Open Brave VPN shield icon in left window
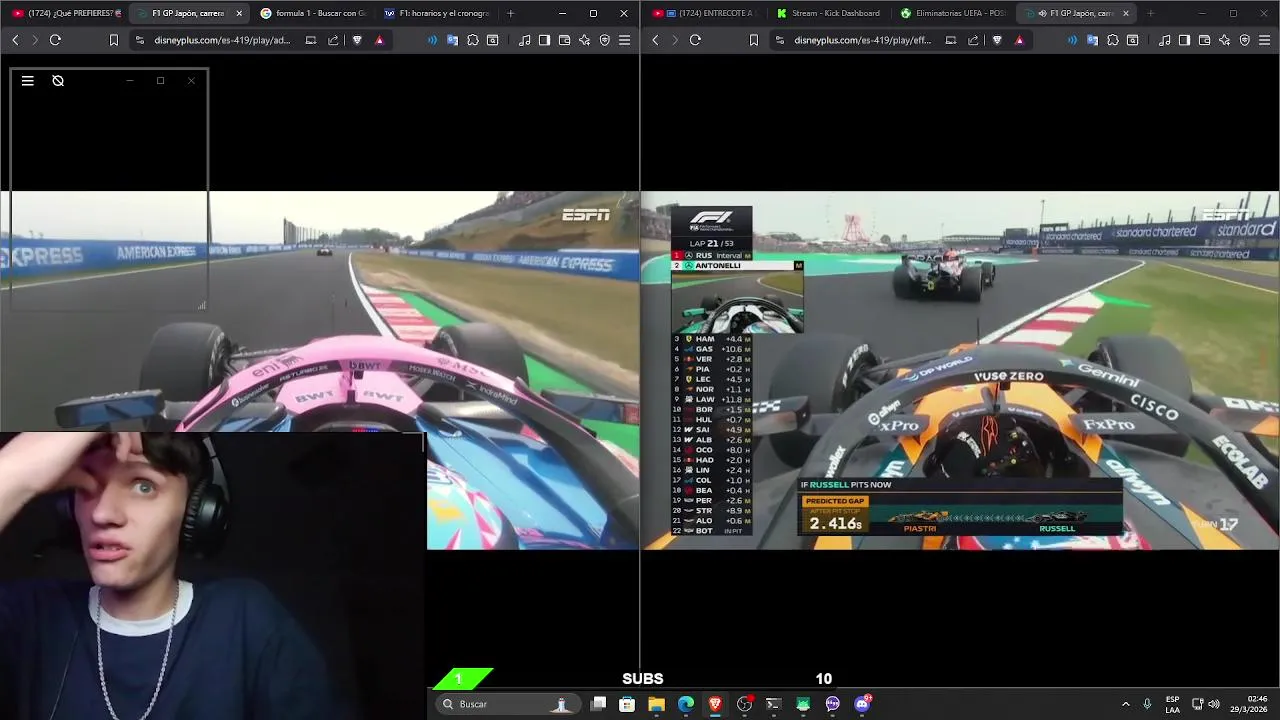The width and height of the screenshot is (1280, 720). [x=605, y=40]
